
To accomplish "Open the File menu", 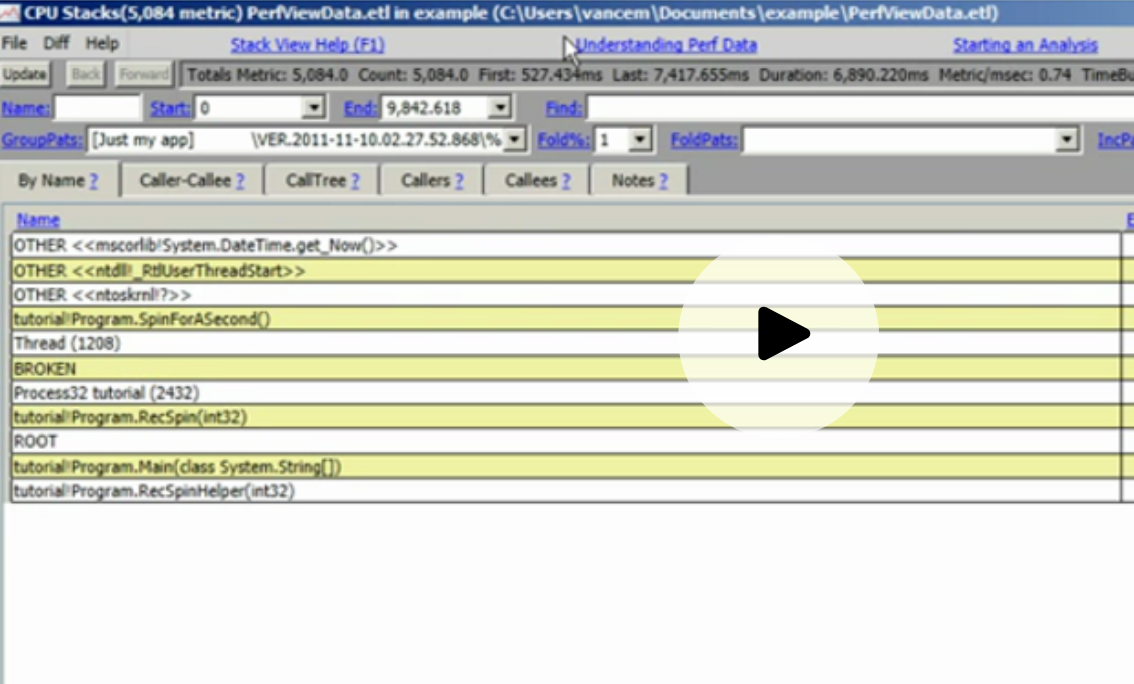I will click(x=14, y=43).
